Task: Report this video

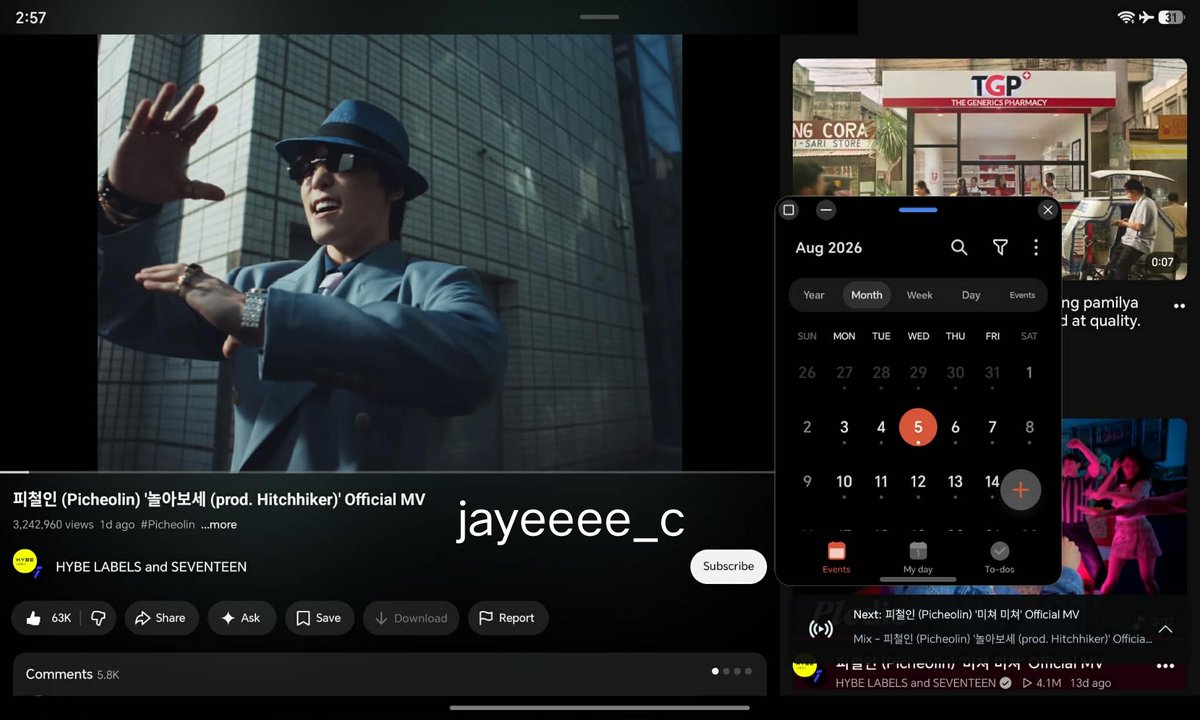Action: point(507,618)
